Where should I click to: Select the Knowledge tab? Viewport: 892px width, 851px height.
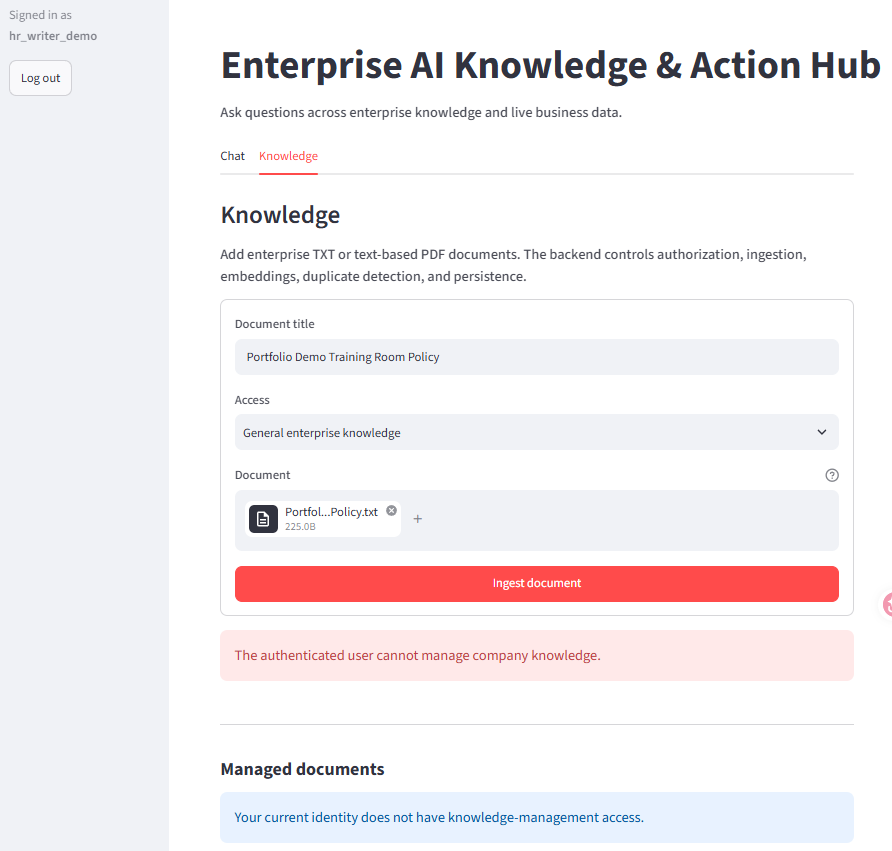click(x=288, y=156)
